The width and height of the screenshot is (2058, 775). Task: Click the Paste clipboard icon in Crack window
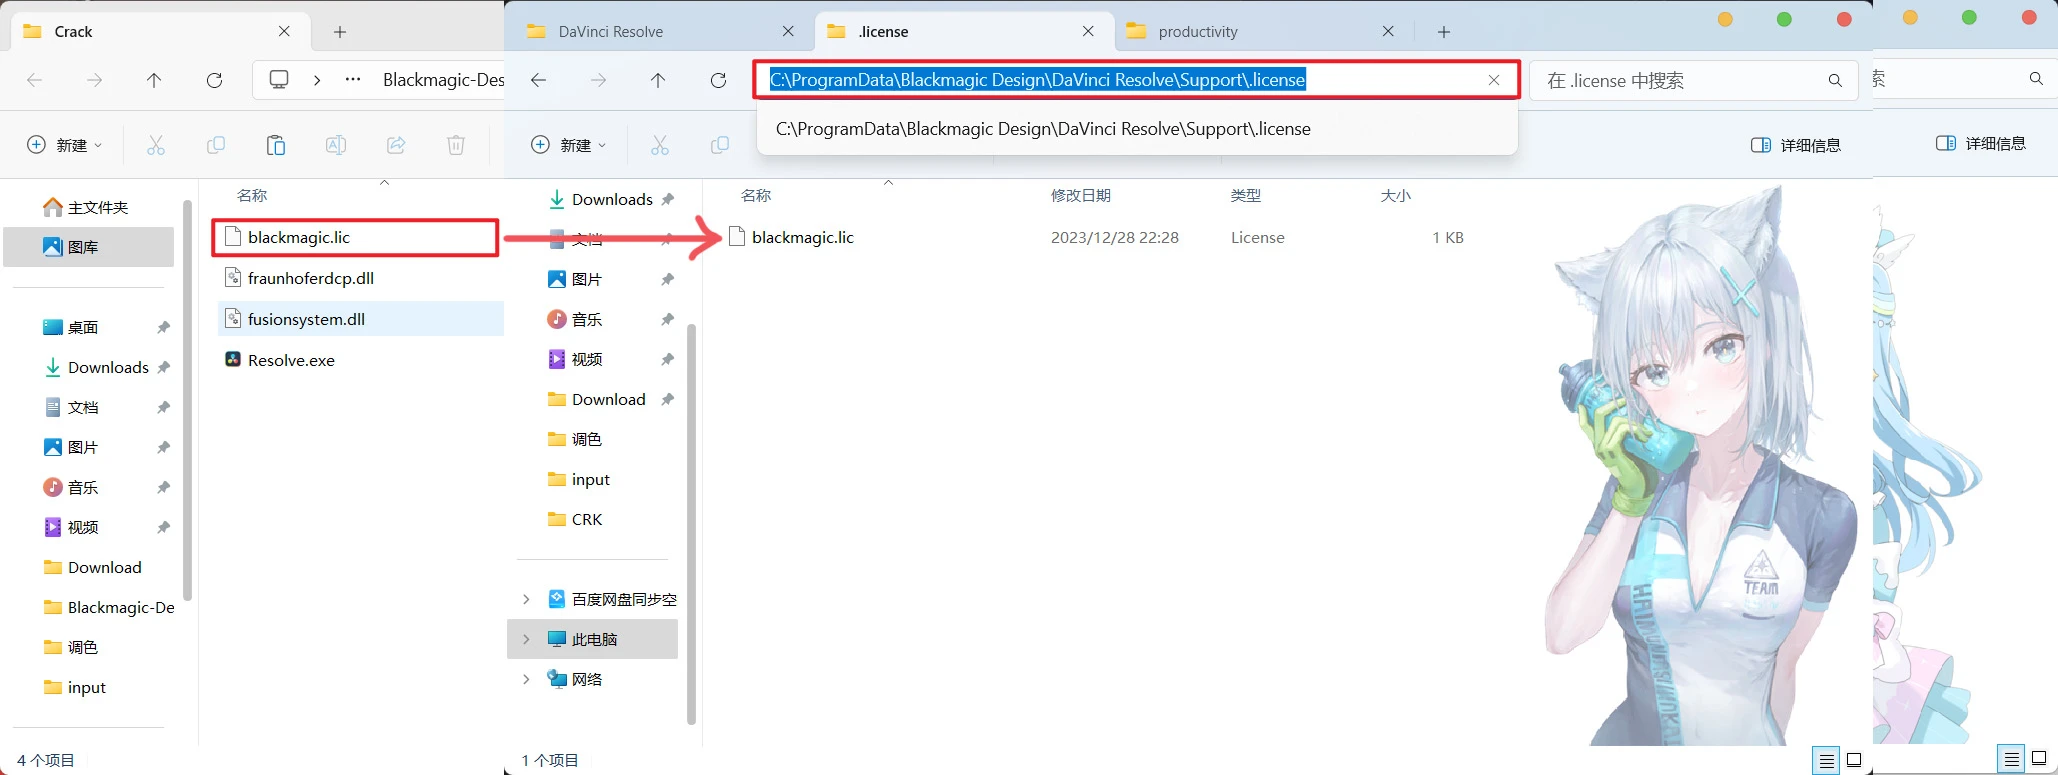[x=276, y=145]
